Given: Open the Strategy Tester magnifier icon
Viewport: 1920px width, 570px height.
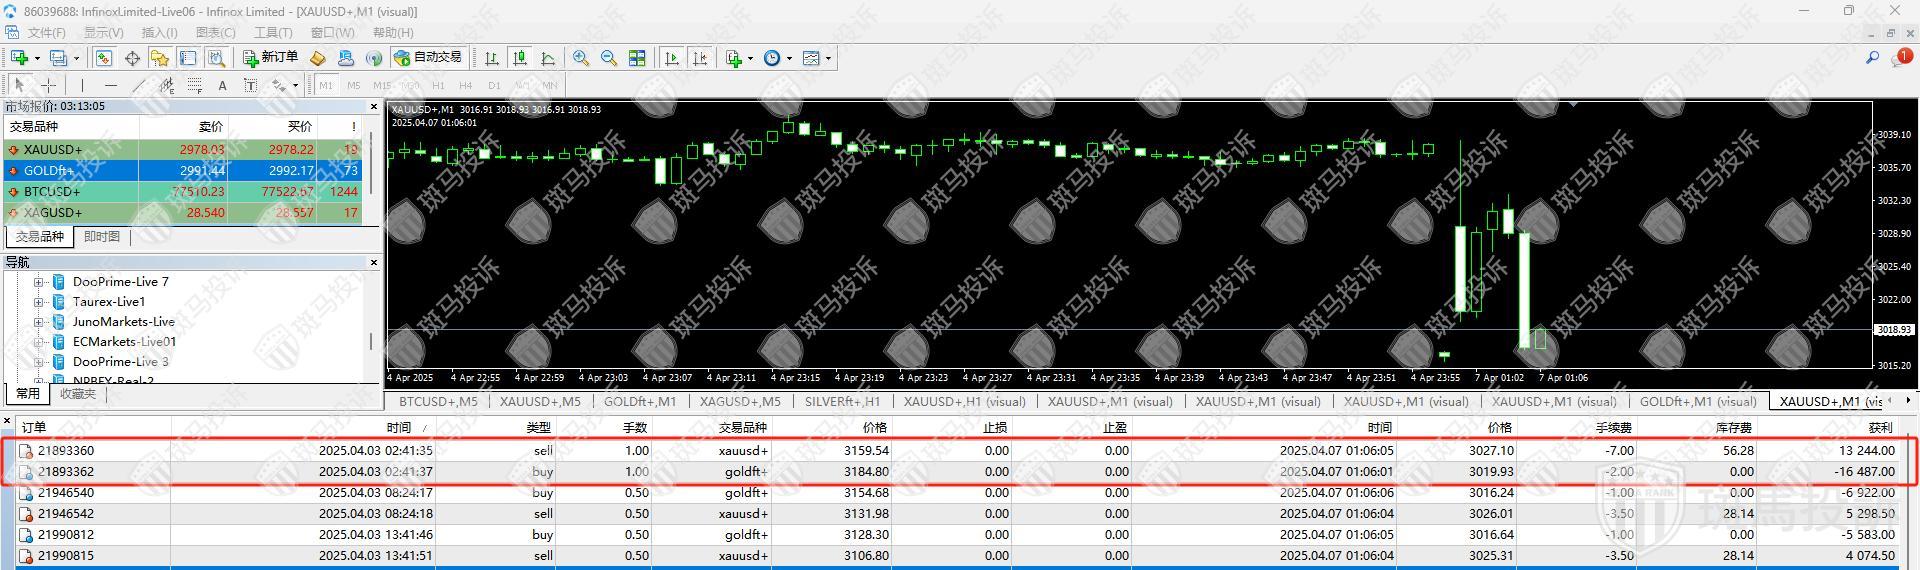Looking at the screenshot, I should (216, 58).
